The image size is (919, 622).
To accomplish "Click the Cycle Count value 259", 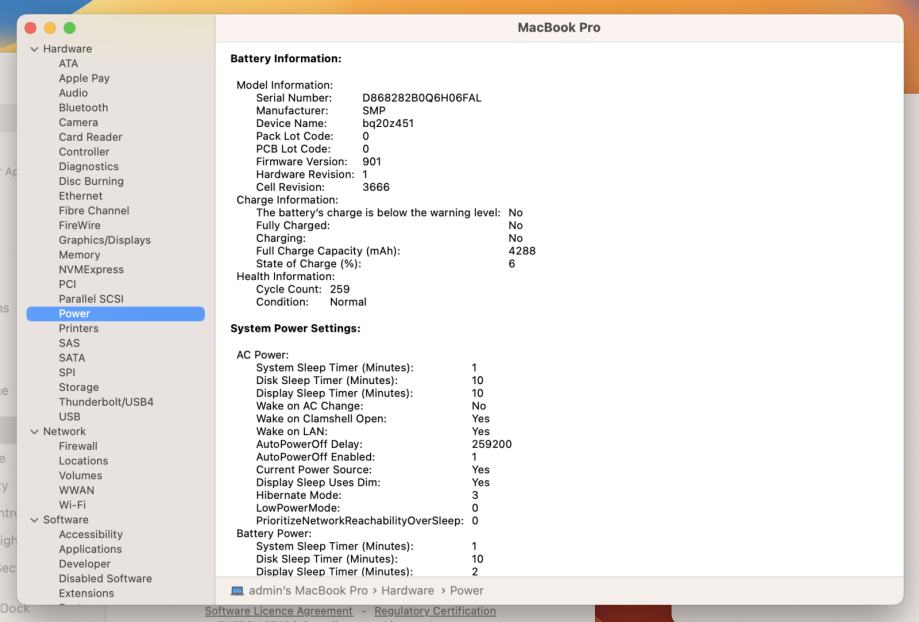I will click(339, 289).
